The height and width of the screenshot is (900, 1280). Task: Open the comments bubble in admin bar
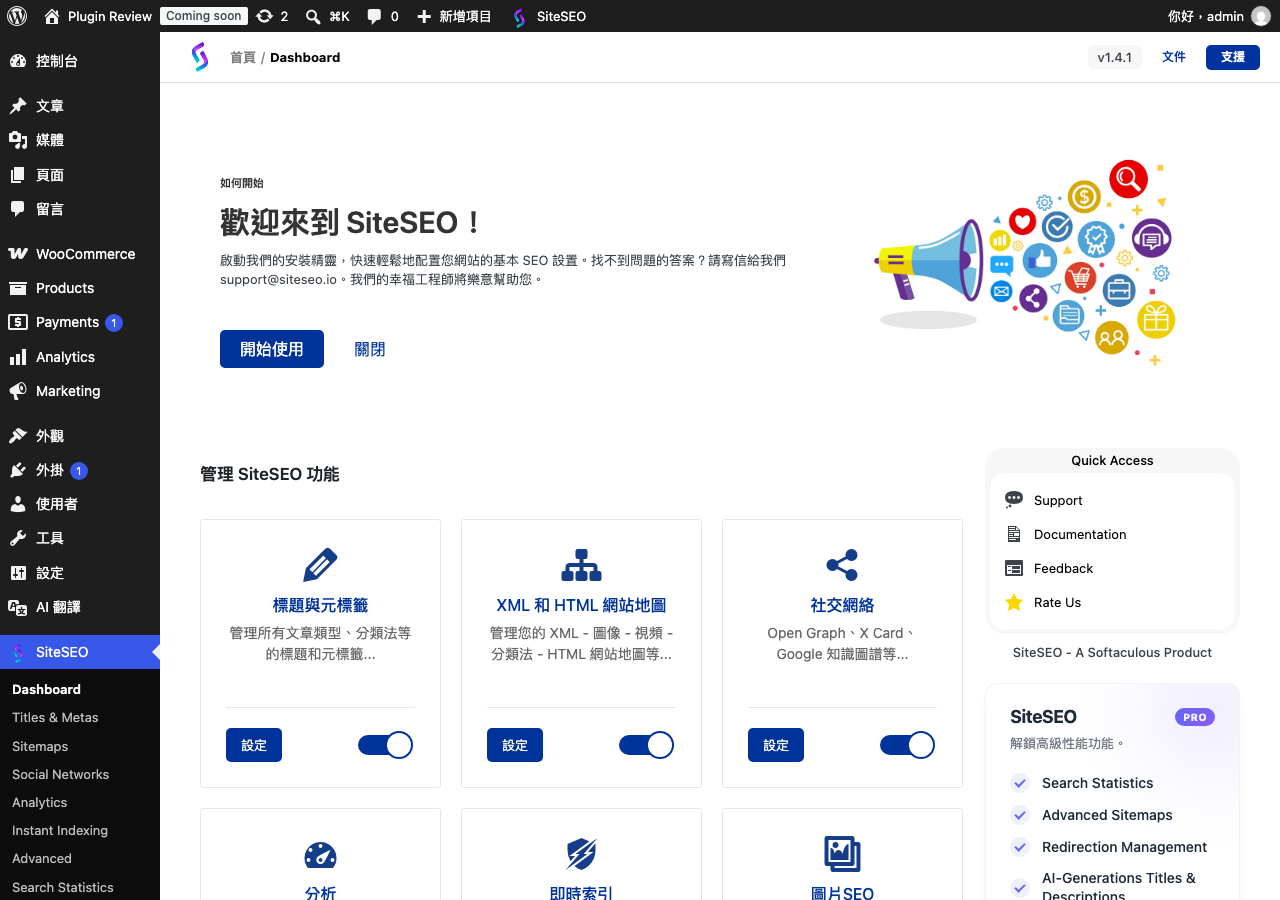(374, 16)
